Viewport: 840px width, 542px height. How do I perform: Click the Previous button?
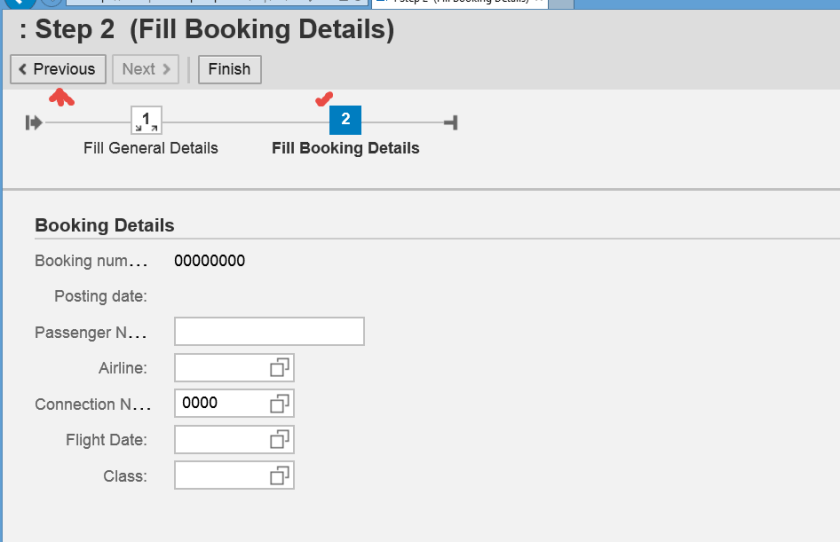[58, 69]
